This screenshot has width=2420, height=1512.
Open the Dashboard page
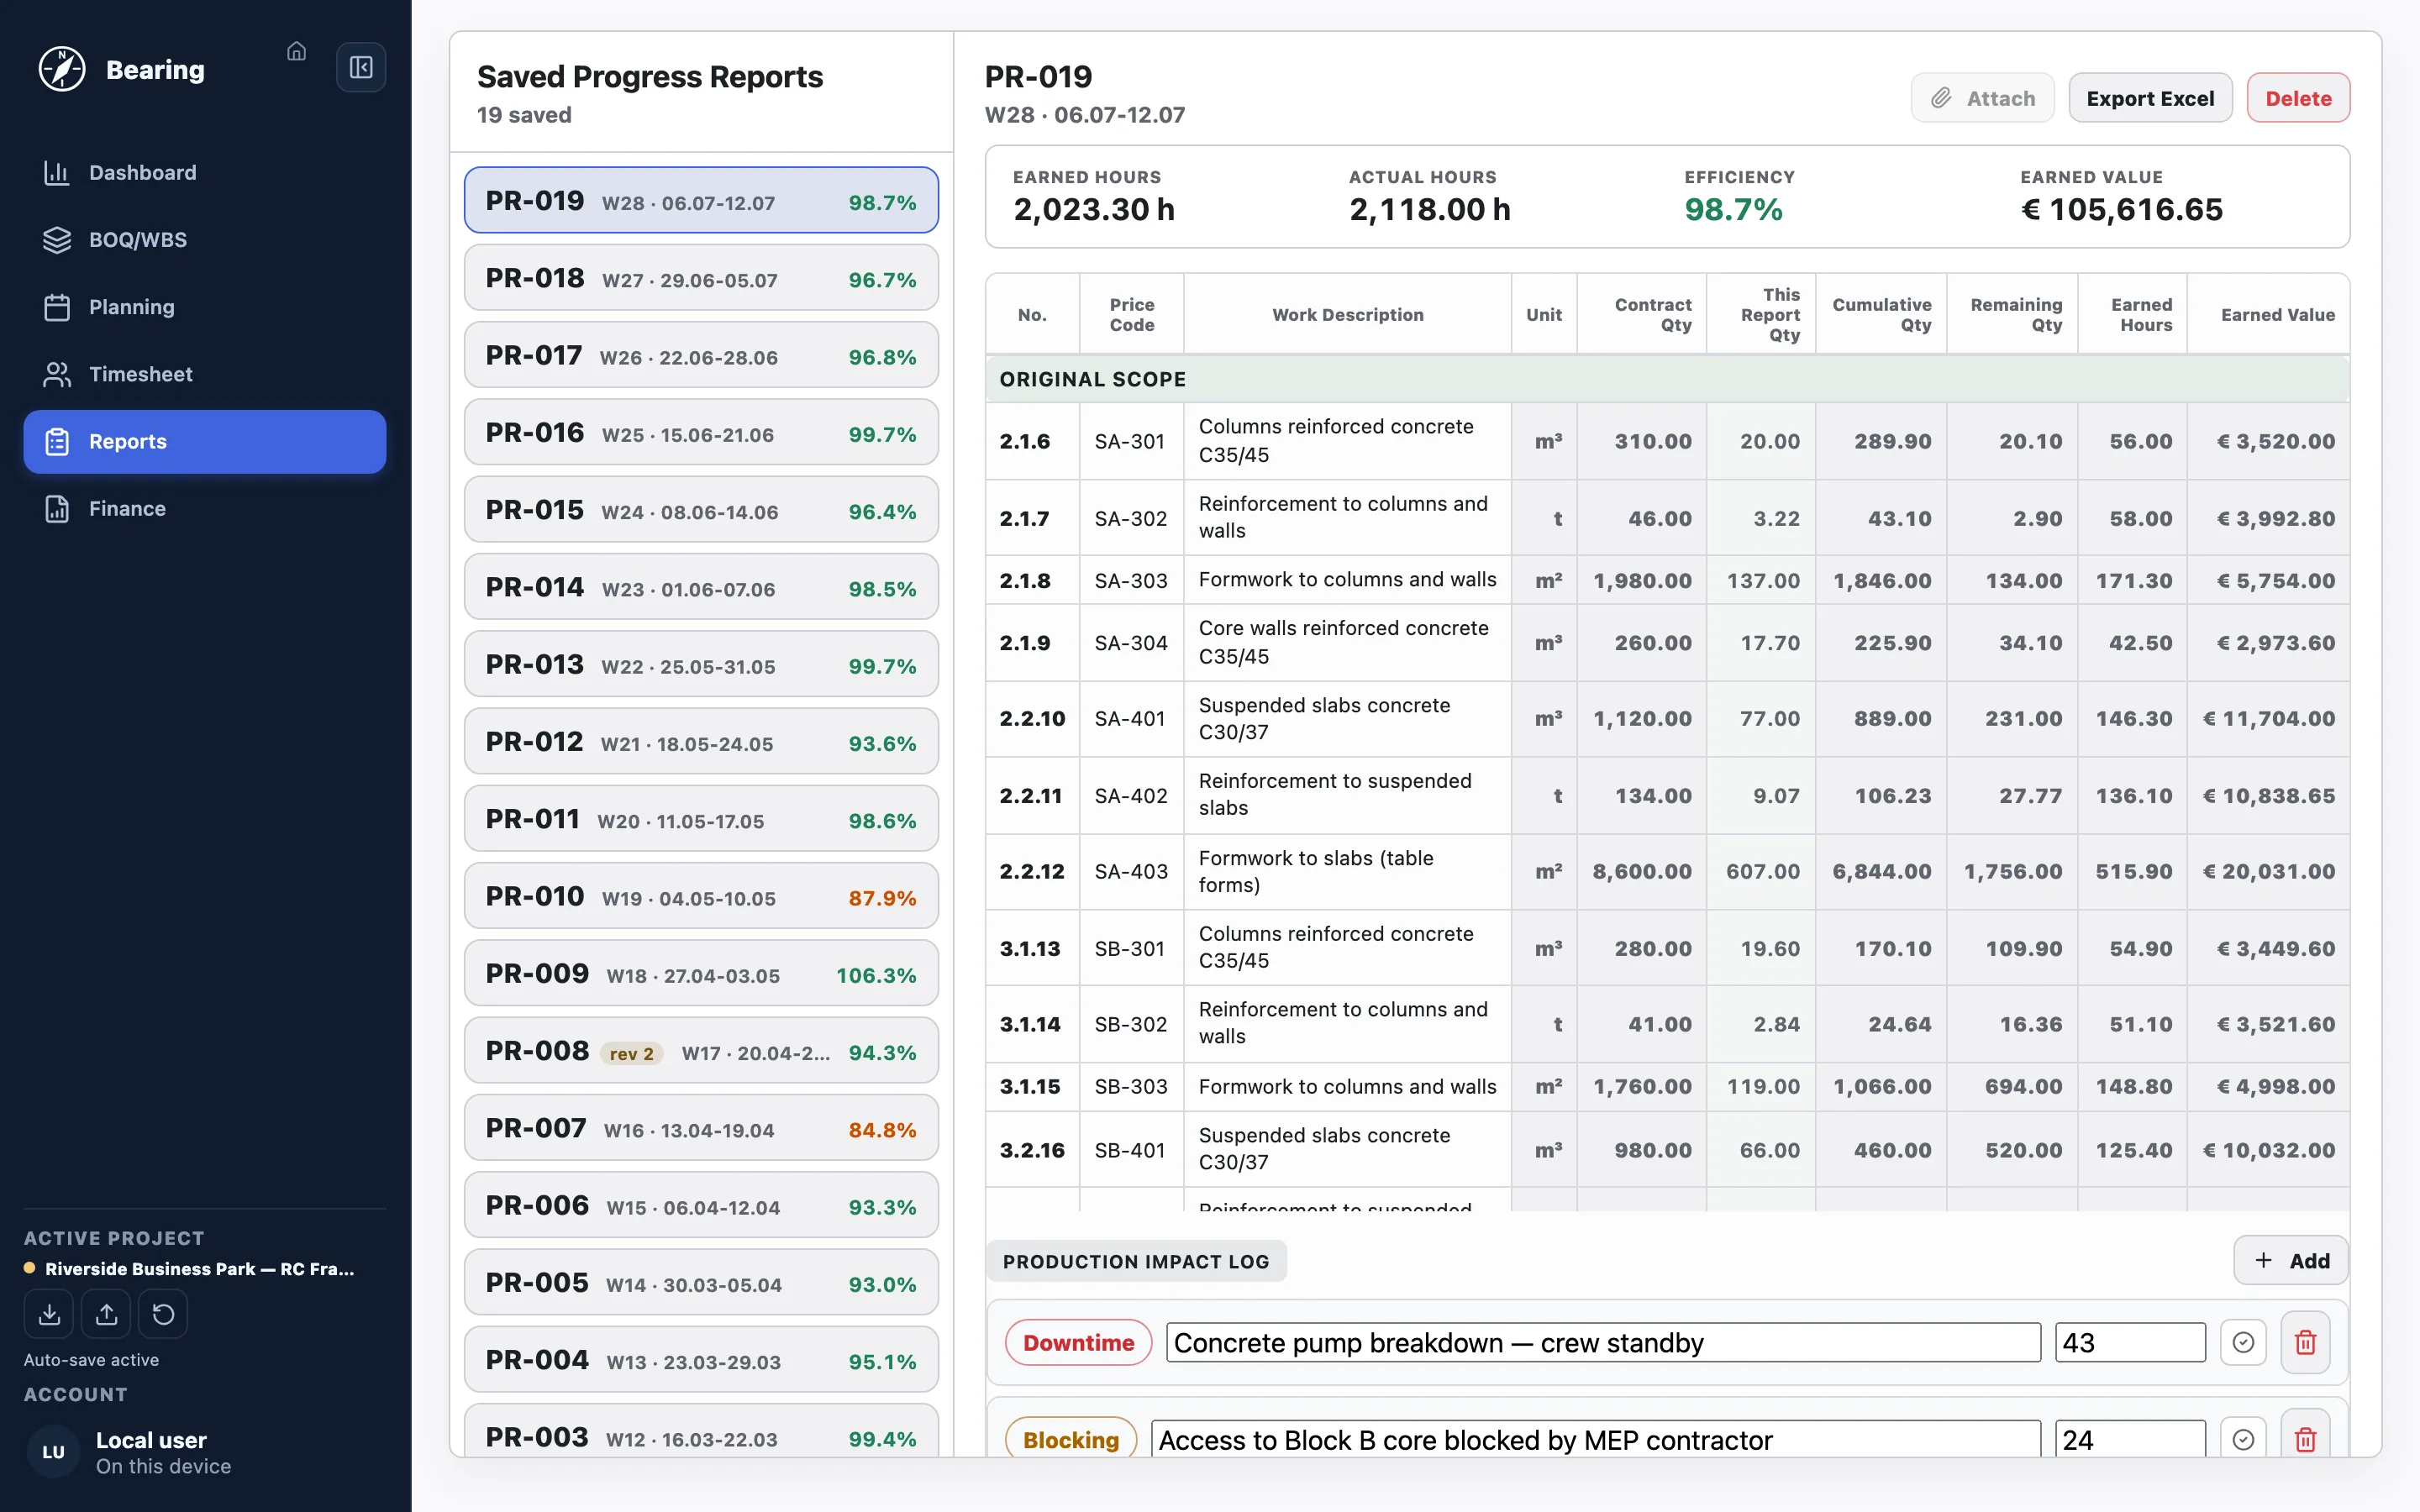205,172
